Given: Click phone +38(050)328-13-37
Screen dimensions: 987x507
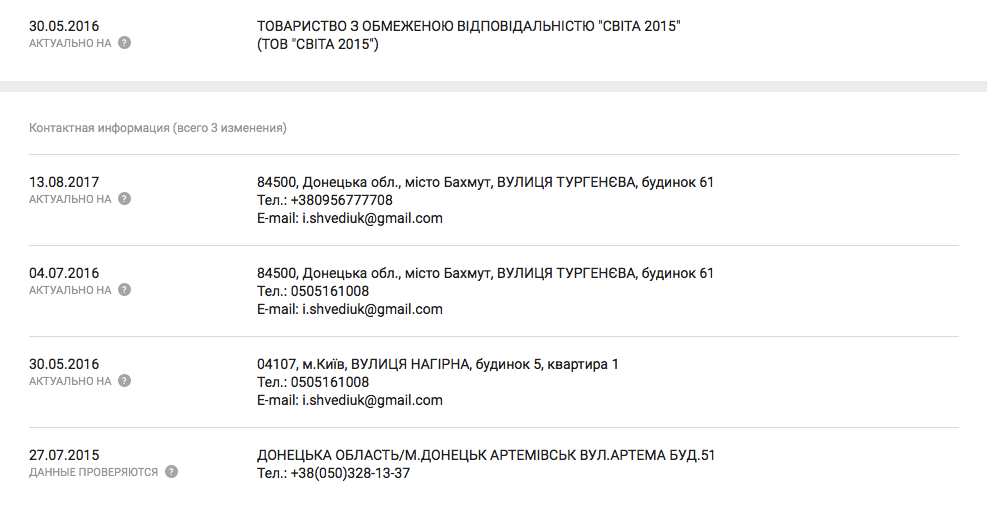Looking at the screenshot, I should tap(350, 473).
